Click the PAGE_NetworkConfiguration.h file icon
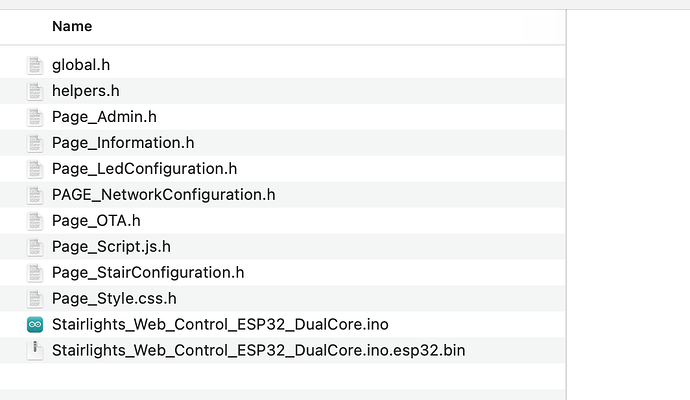The image size is (690, 400). 35,195
